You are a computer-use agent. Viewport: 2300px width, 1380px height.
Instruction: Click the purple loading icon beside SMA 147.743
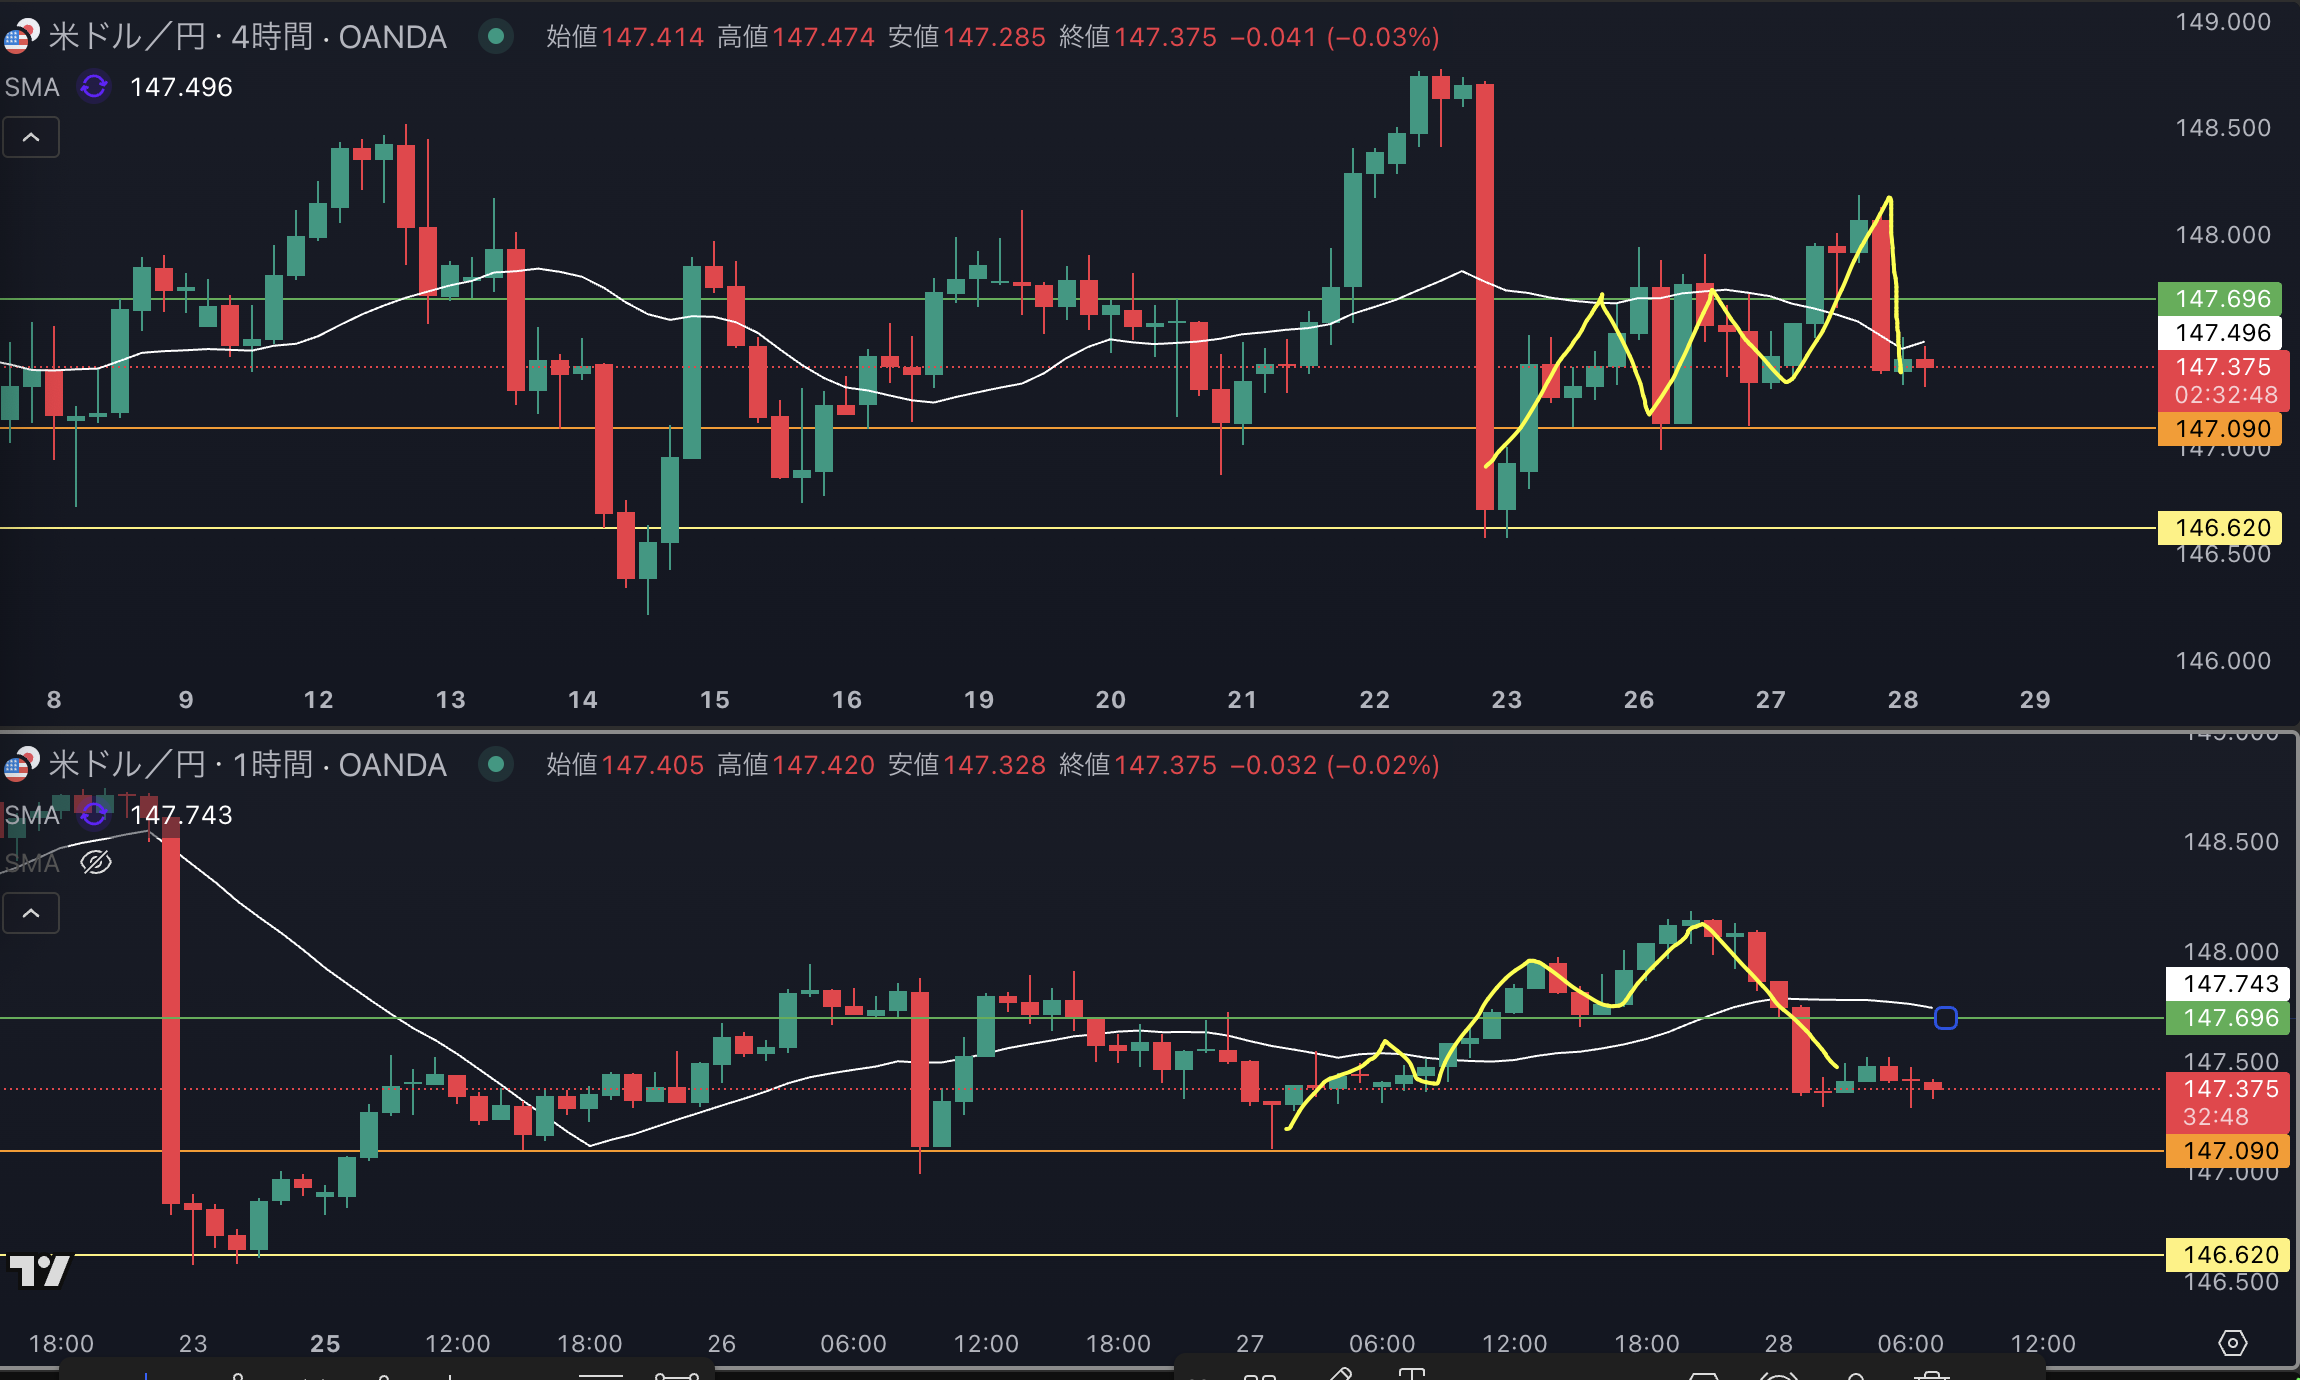pyautogui.click(x=94, y=815)
